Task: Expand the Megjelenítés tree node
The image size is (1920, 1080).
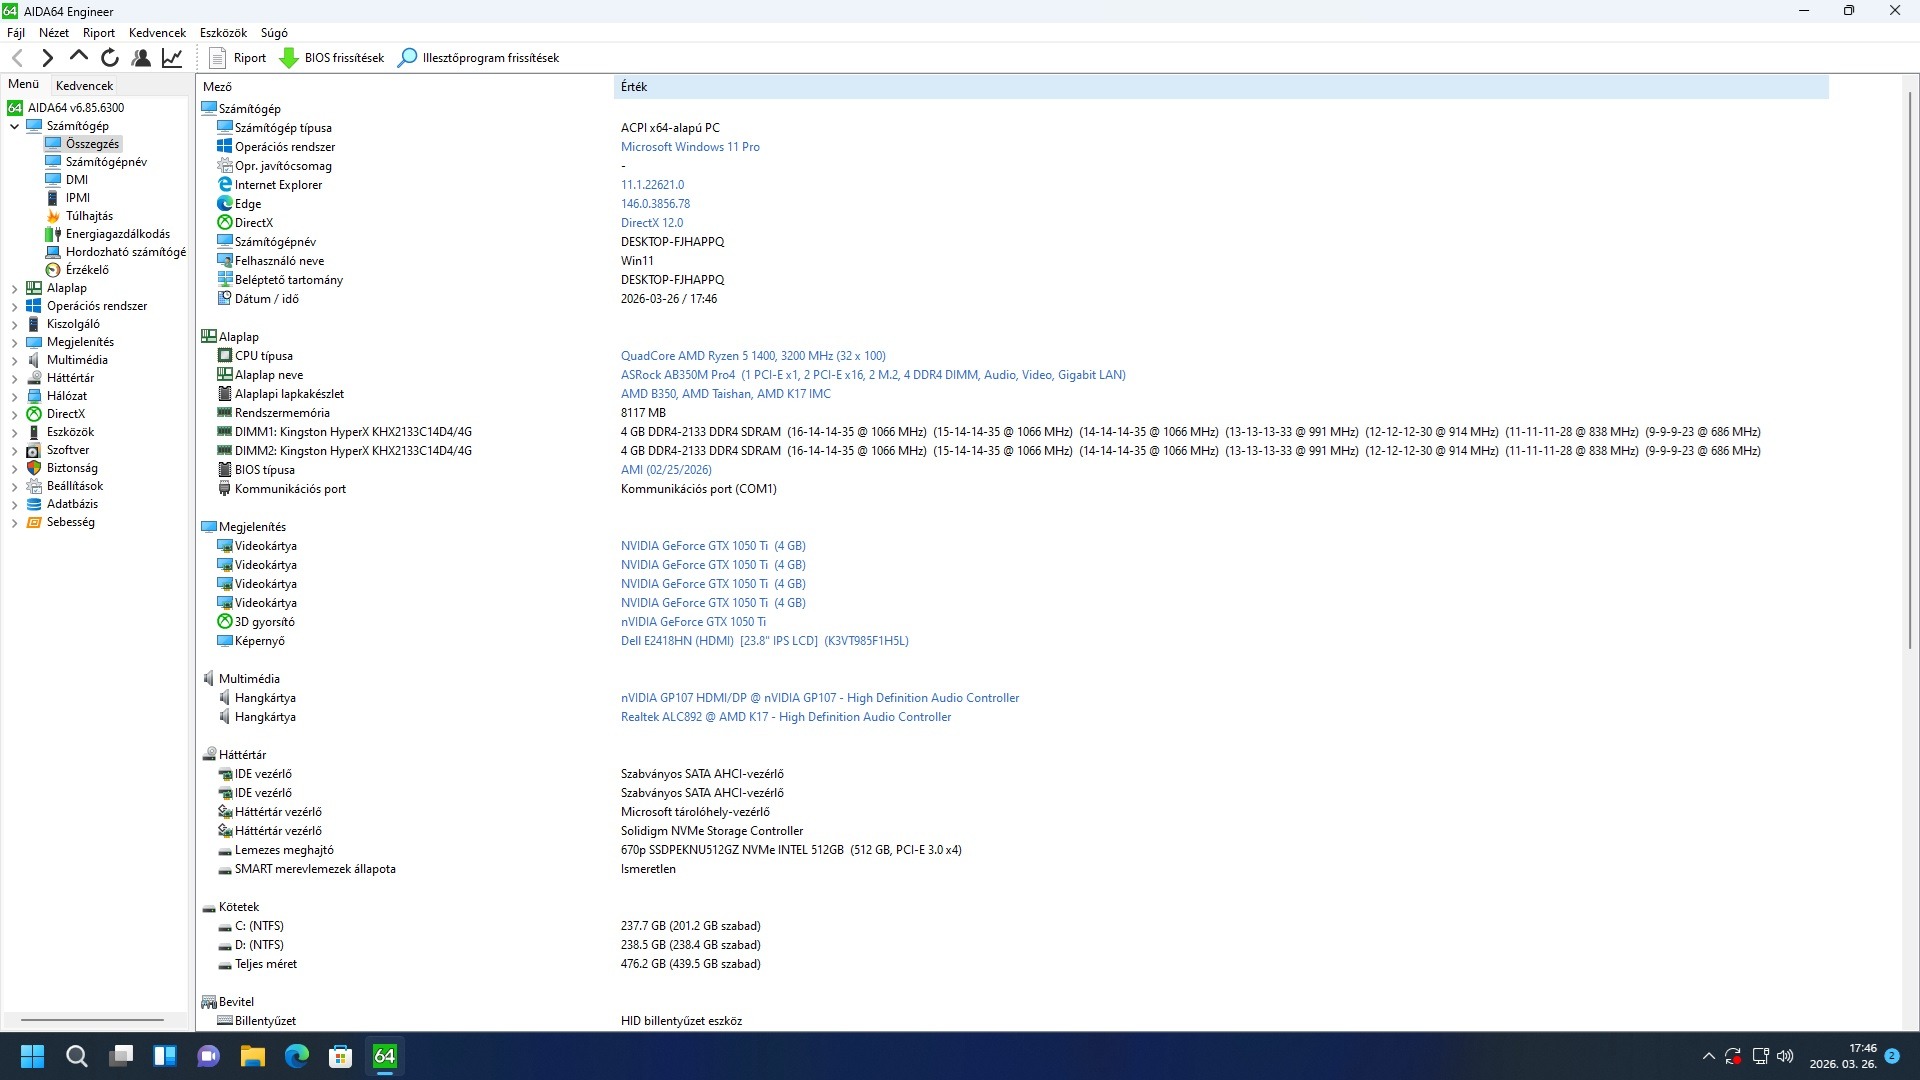Action: (x=15, y=342)
